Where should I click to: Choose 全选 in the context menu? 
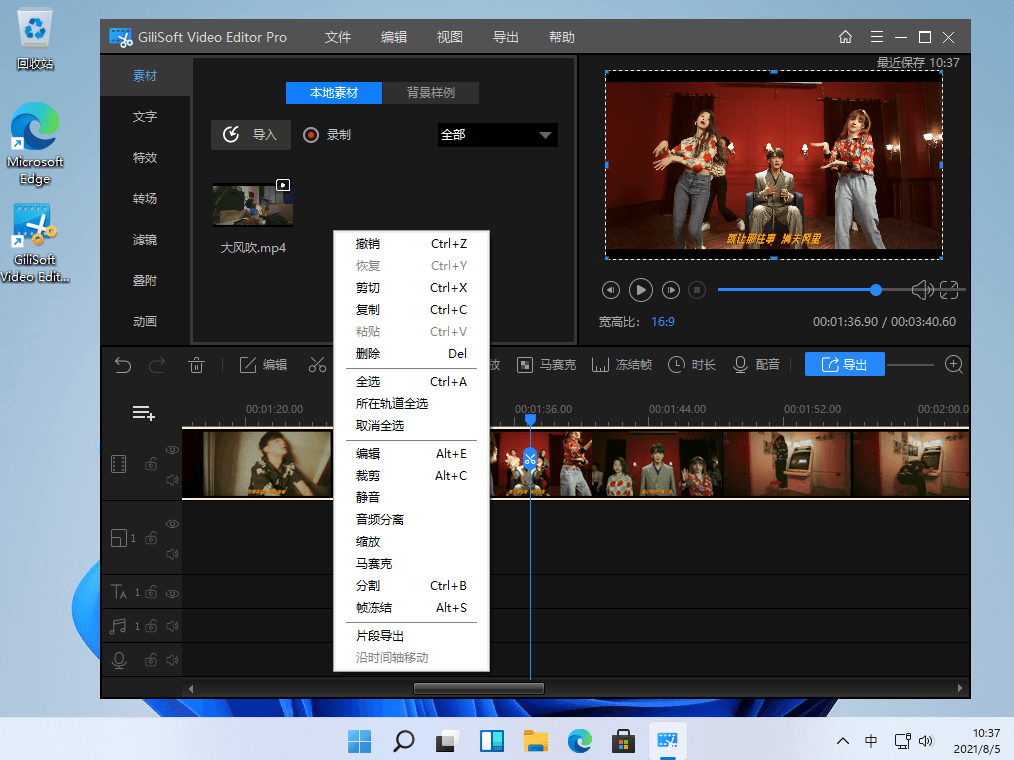pos(411,382)
